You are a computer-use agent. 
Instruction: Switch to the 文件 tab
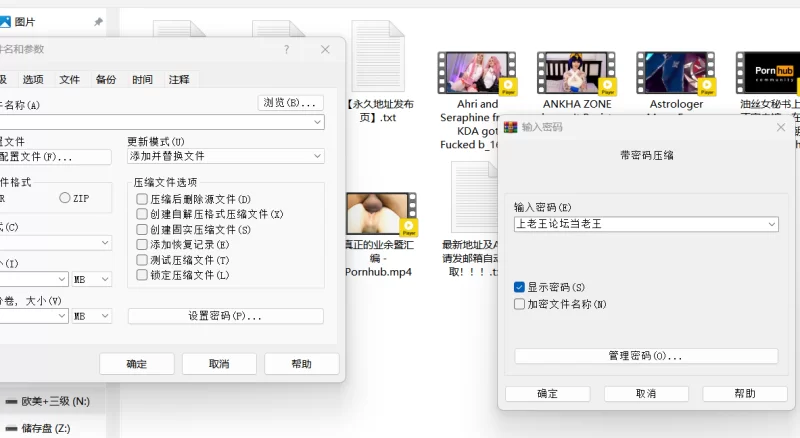coord(69,79)
